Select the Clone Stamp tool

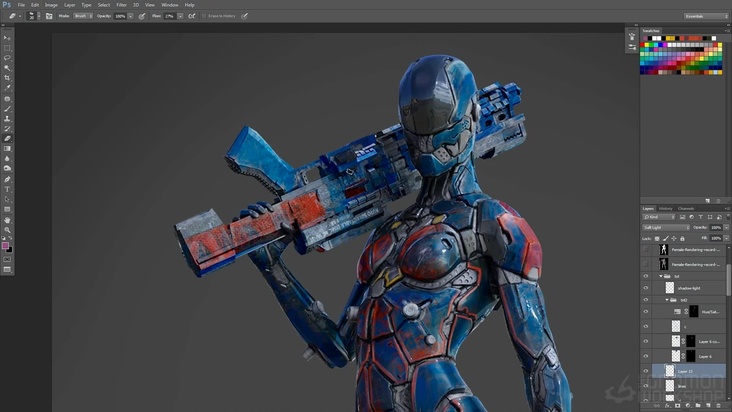[7, 119]
